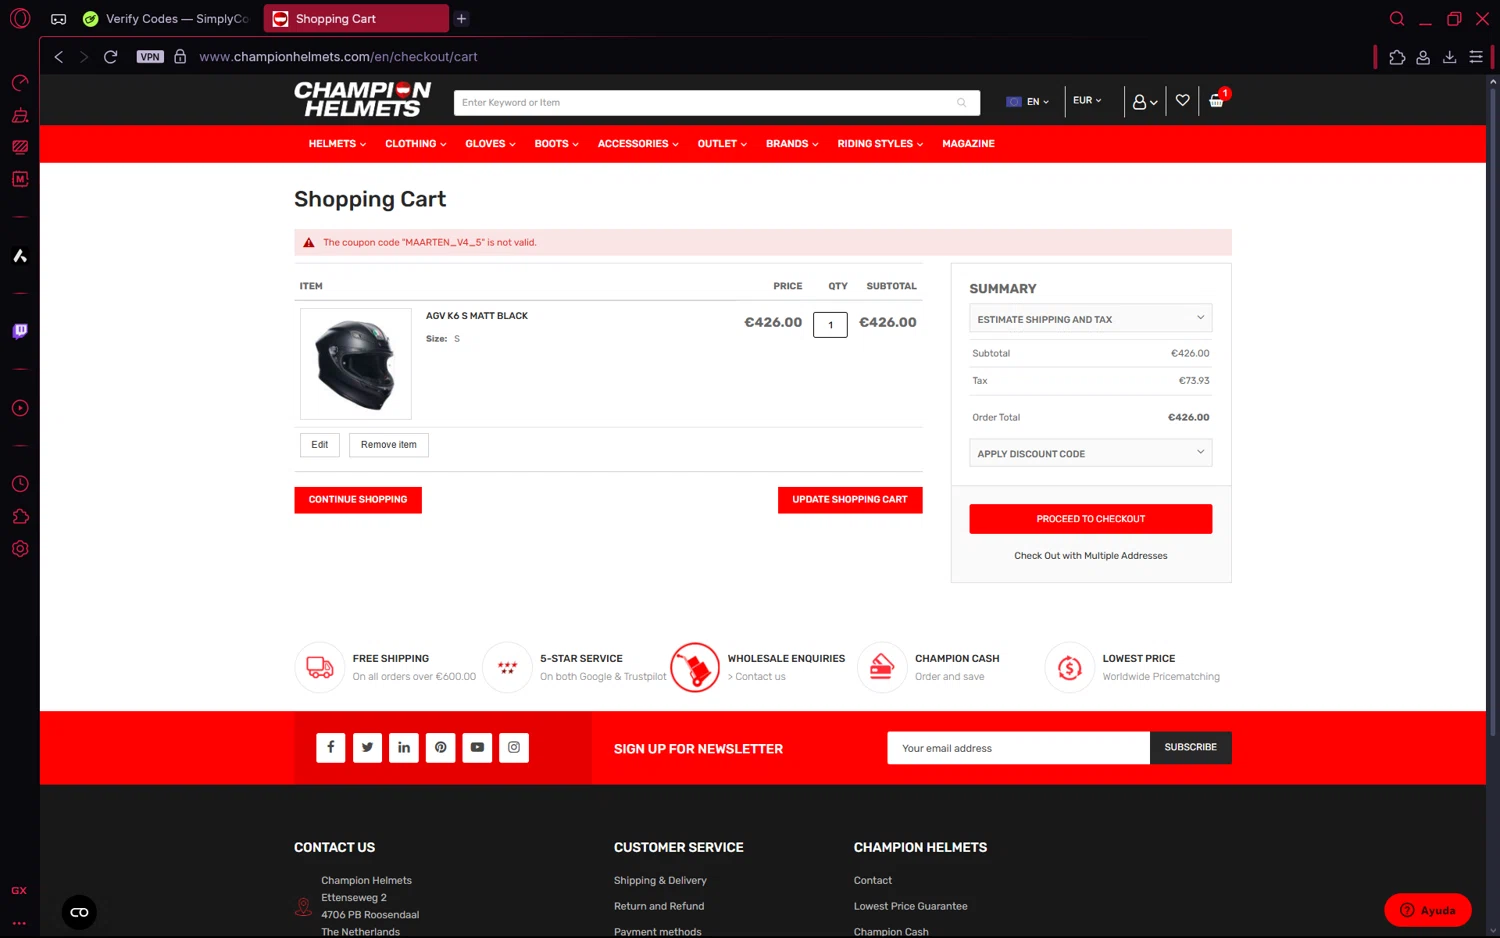Open the settings gear in the Opera sidebar
1500x938 pixels.
20,549
